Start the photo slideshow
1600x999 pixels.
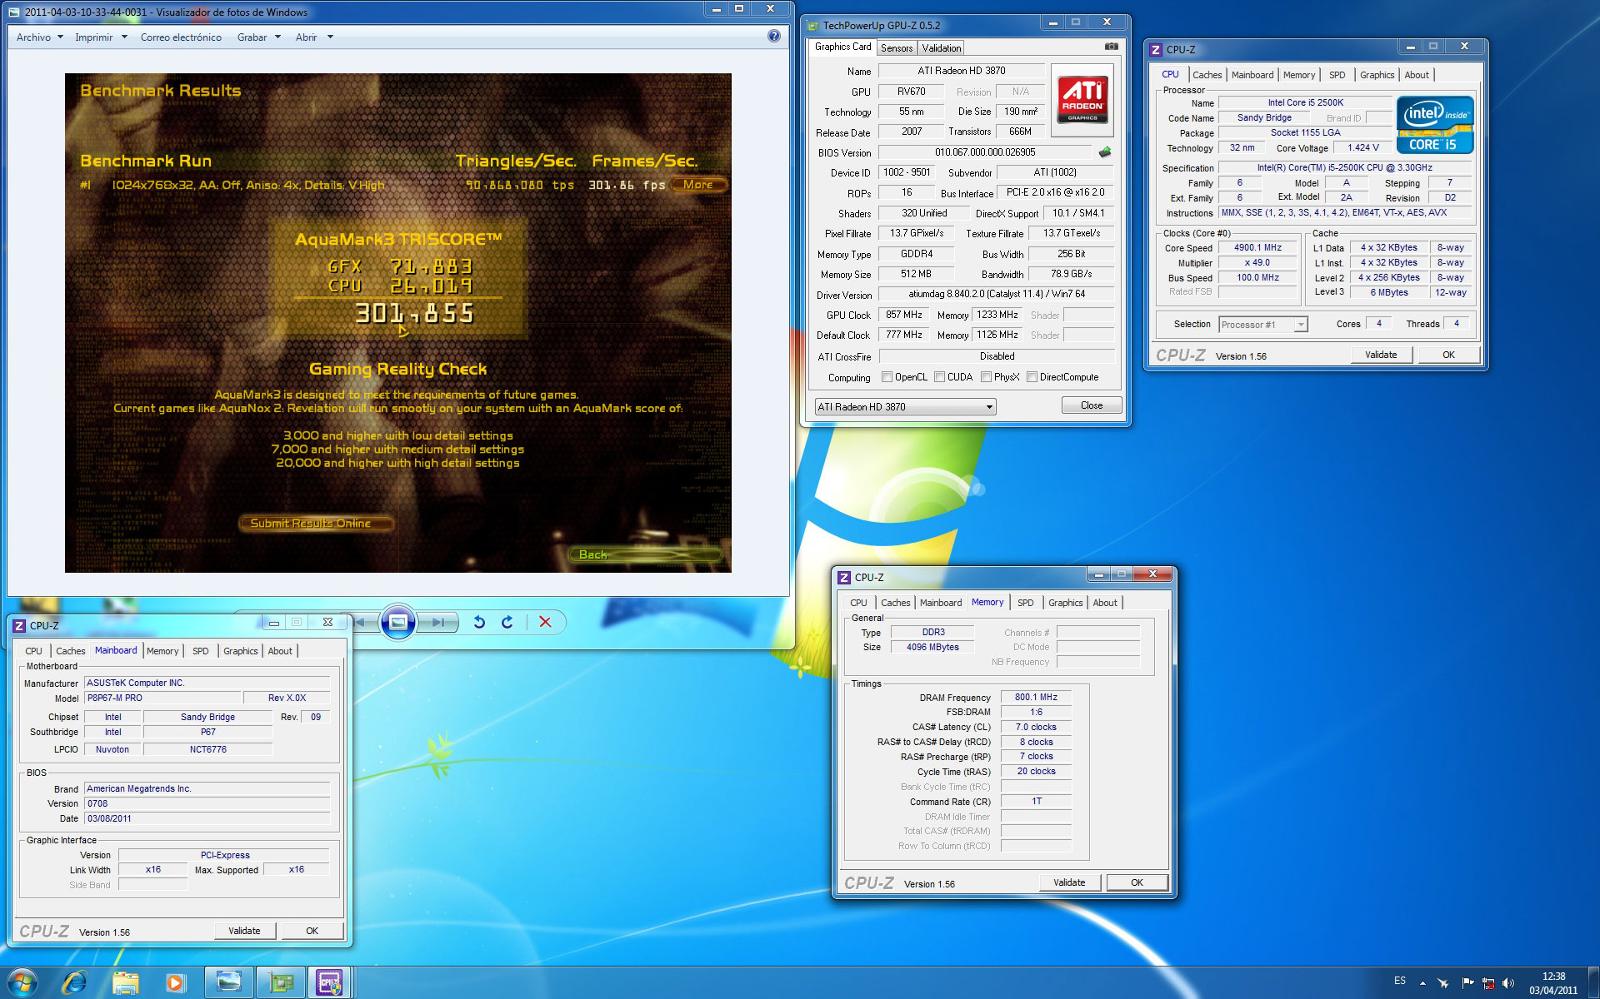397,622
